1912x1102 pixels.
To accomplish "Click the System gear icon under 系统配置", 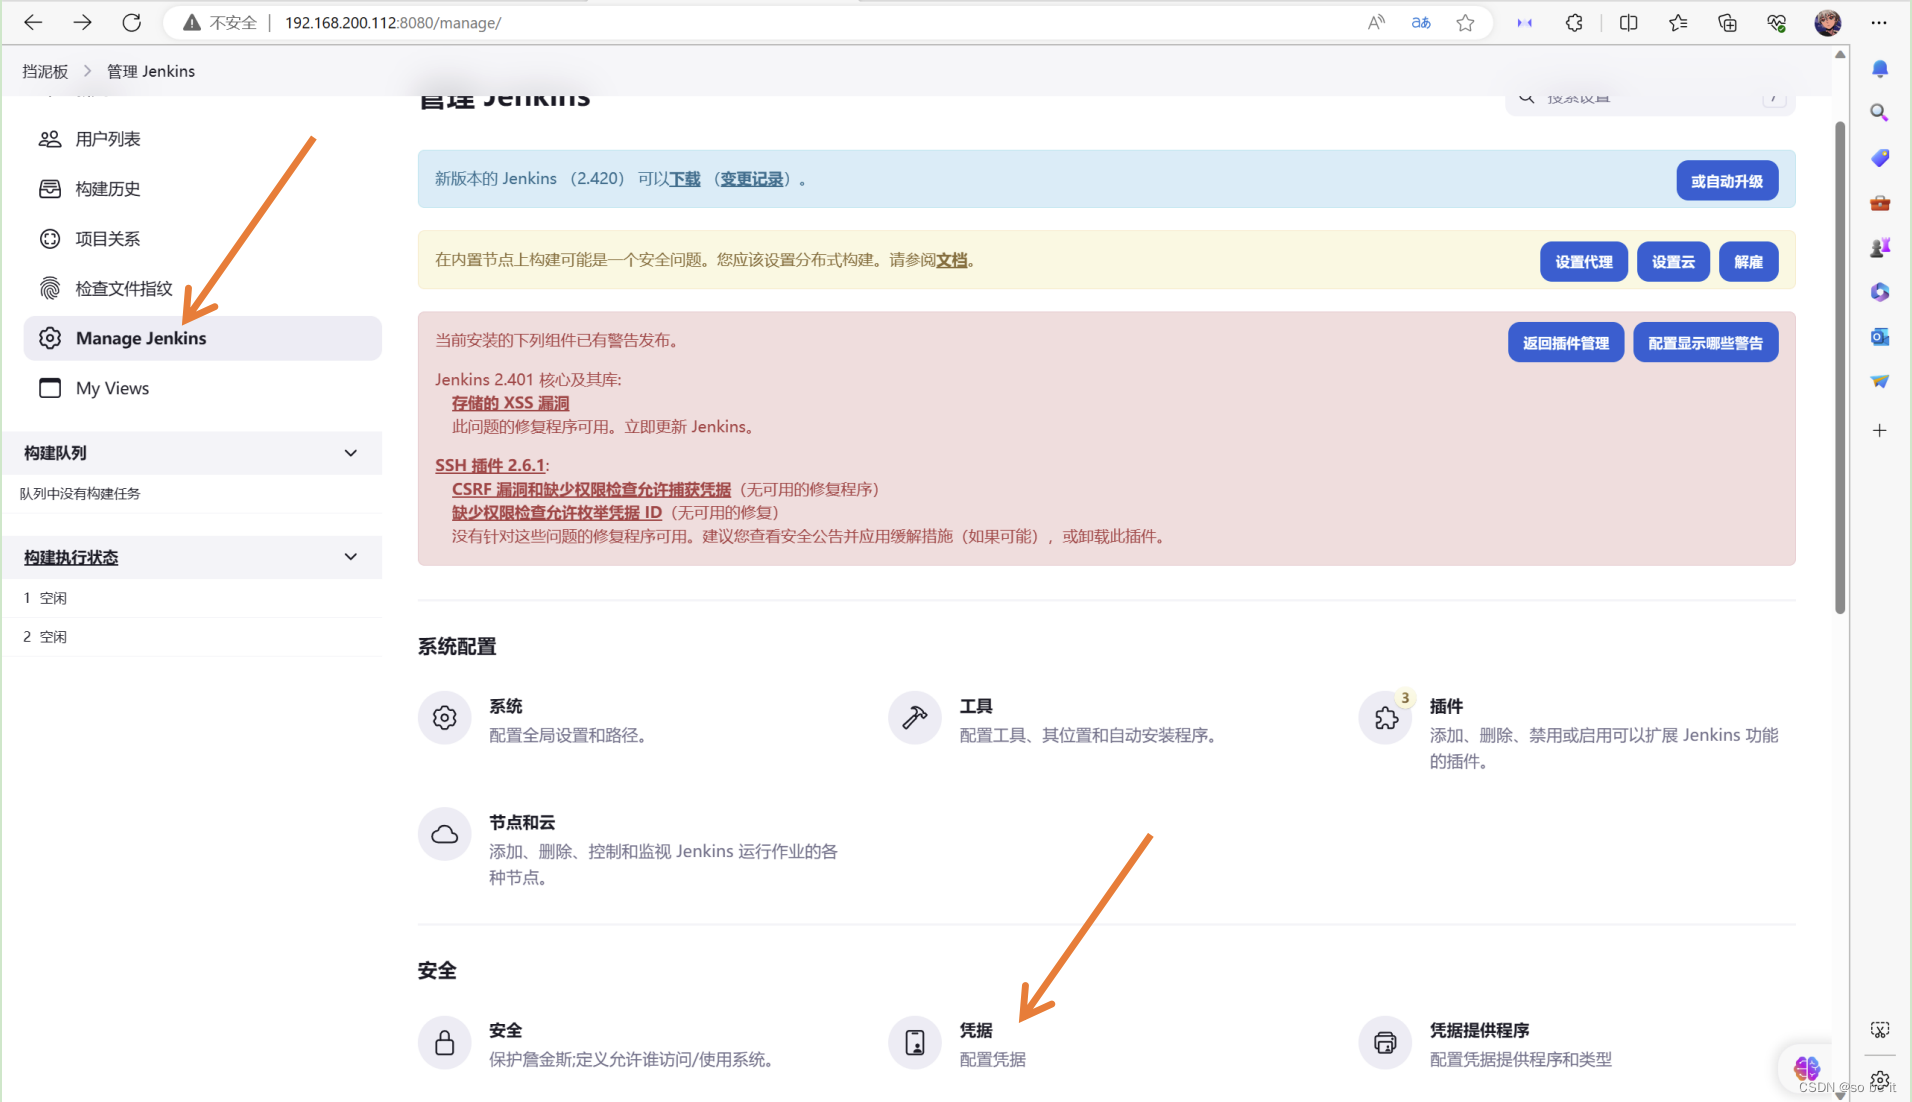I will [x=444, y=717].
